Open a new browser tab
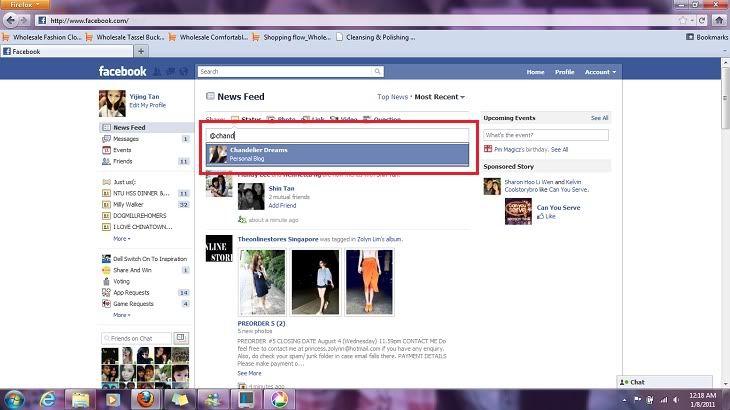Screen dimensions: 730x410 click(141, 50)
